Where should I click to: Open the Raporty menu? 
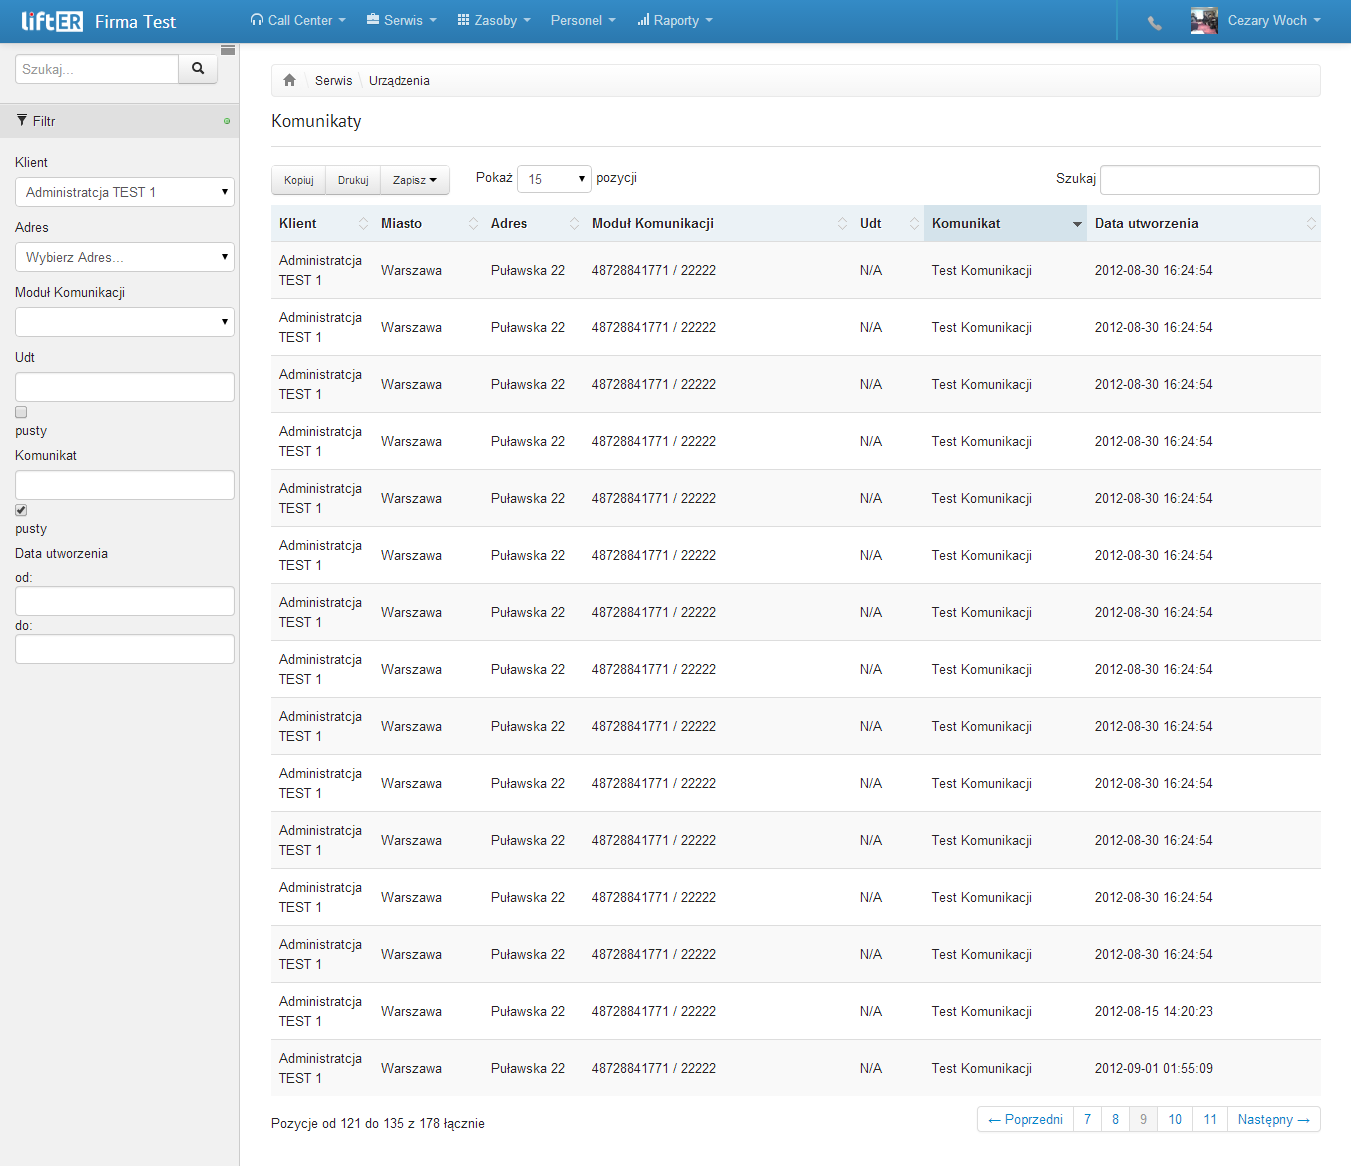[675, 20]
